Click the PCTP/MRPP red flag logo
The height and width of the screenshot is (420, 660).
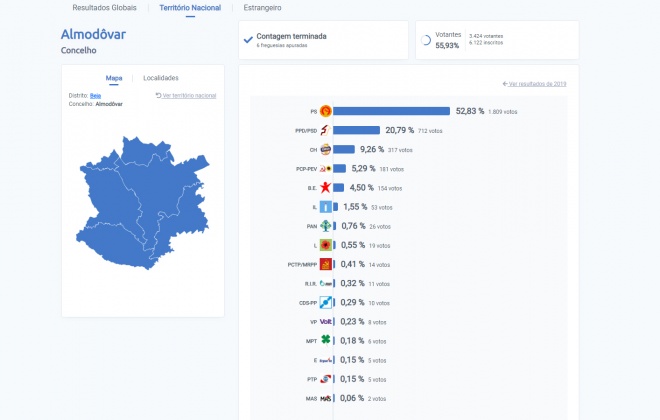point(325,264)
